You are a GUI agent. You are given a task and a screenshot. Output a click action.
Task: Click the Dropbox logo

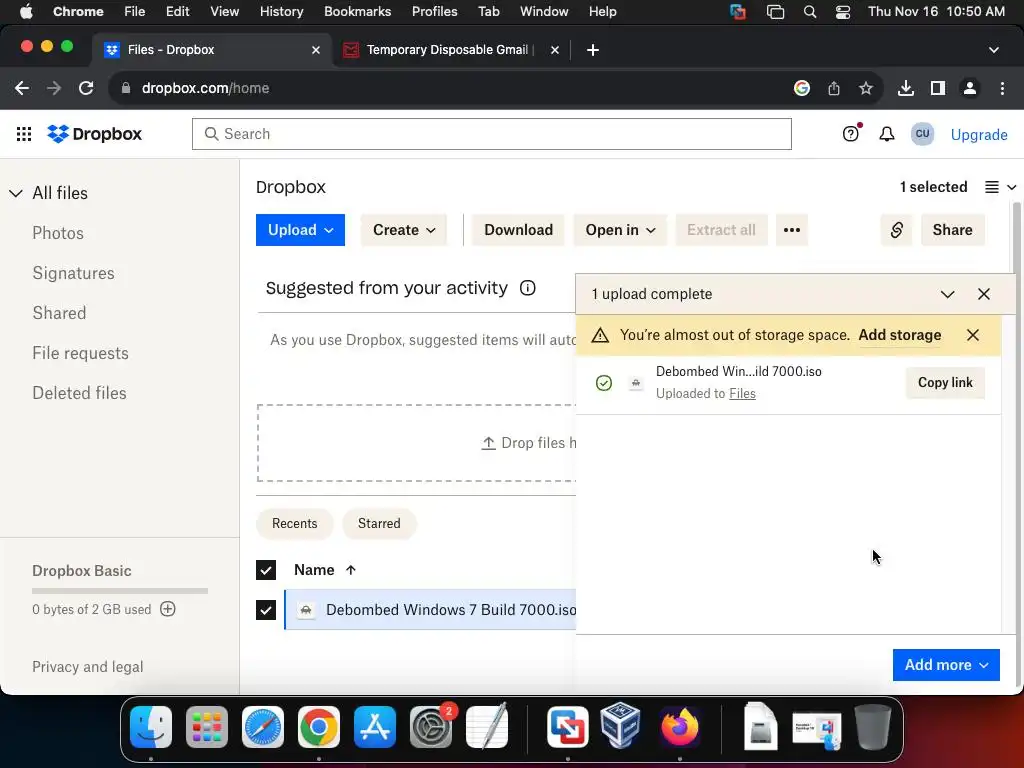(95, 134)
